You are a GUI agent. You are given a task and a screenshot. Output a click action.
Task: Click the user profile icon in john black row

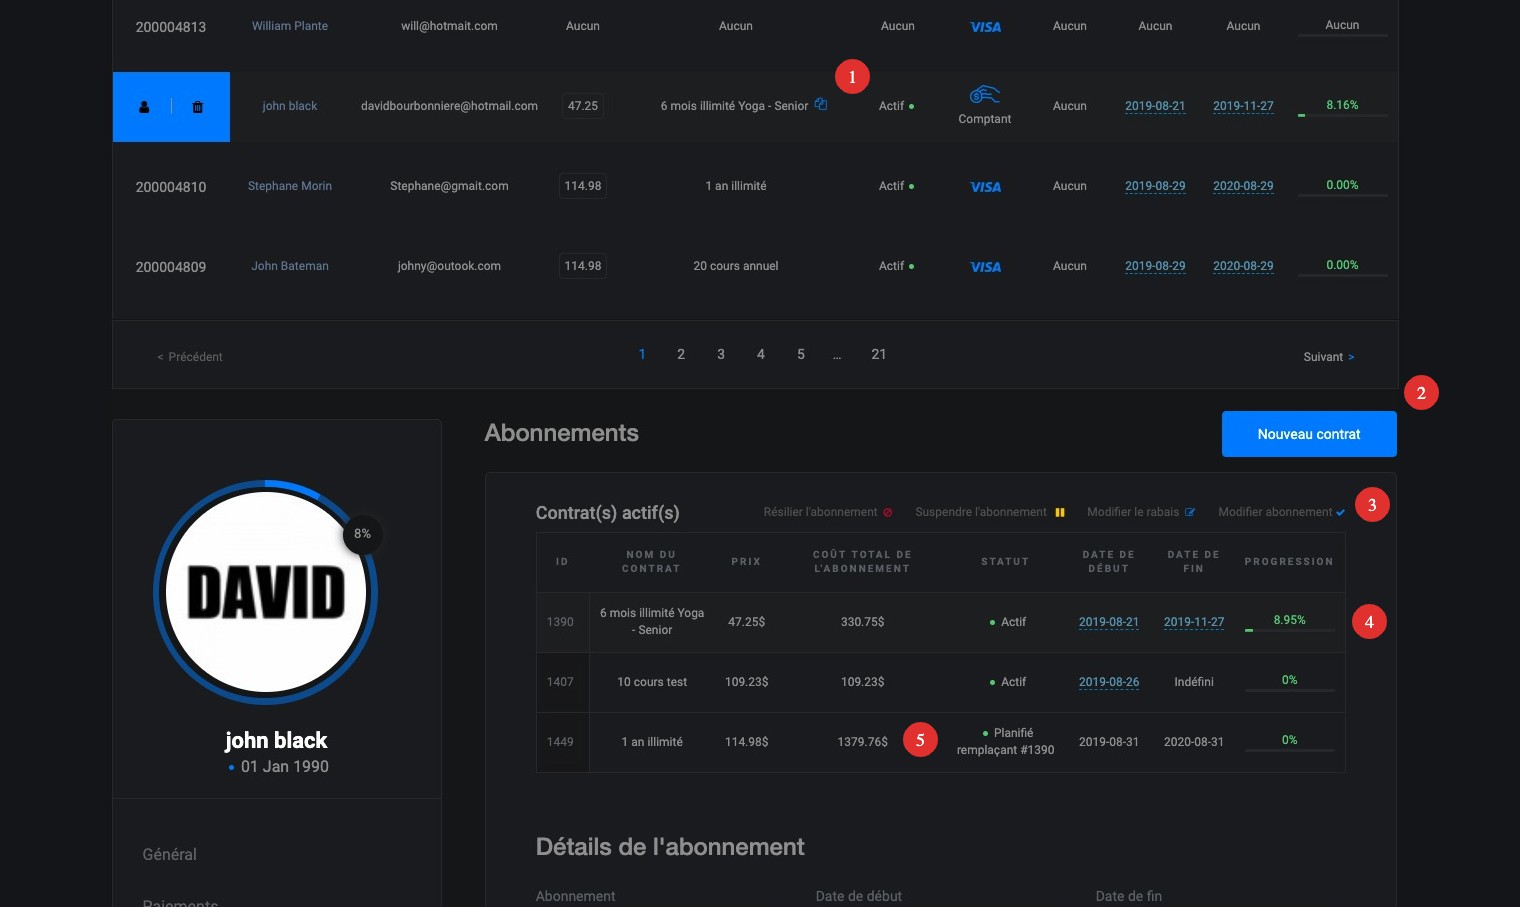pyautogui.click(x=144, y=107)
